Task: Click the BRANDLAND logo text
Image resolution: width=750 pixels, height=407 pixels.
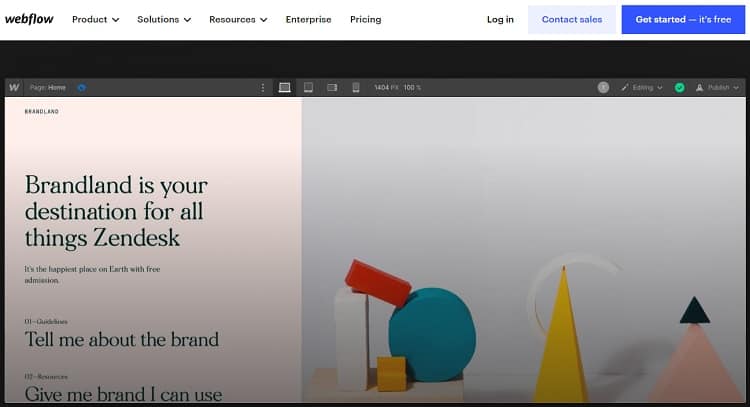Action: 42,111
